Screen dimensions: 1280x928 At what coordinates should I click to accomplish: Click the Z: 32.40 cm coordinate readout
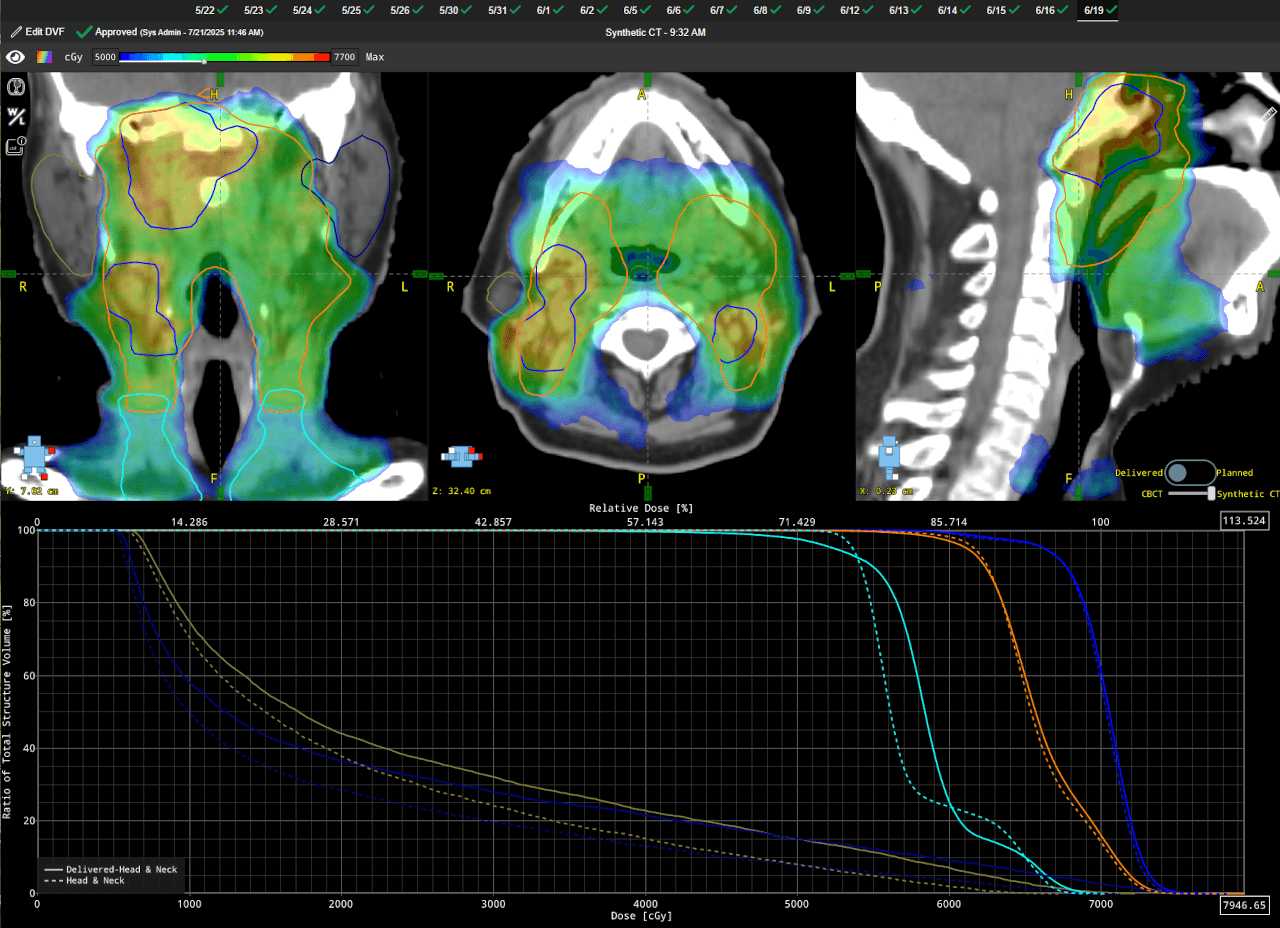(x=462, y=491)
